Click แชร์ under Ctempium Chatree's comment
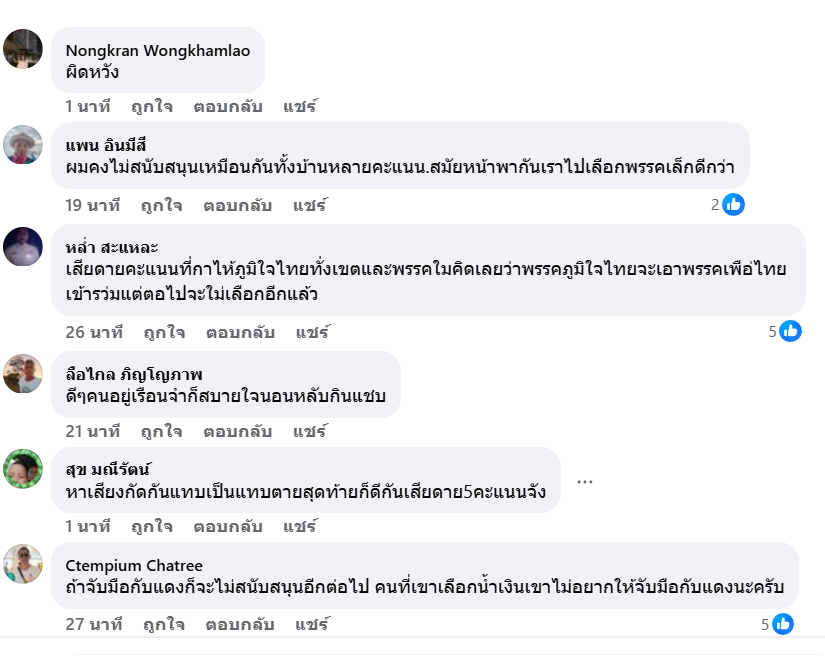Viewport: 825px width, 664px height. [312, 624]
